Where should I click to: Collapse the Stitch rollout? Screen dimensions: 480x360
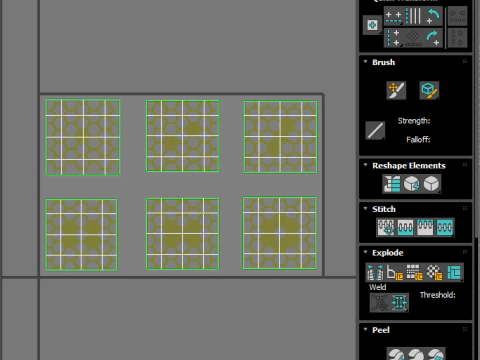coord(365,208)
